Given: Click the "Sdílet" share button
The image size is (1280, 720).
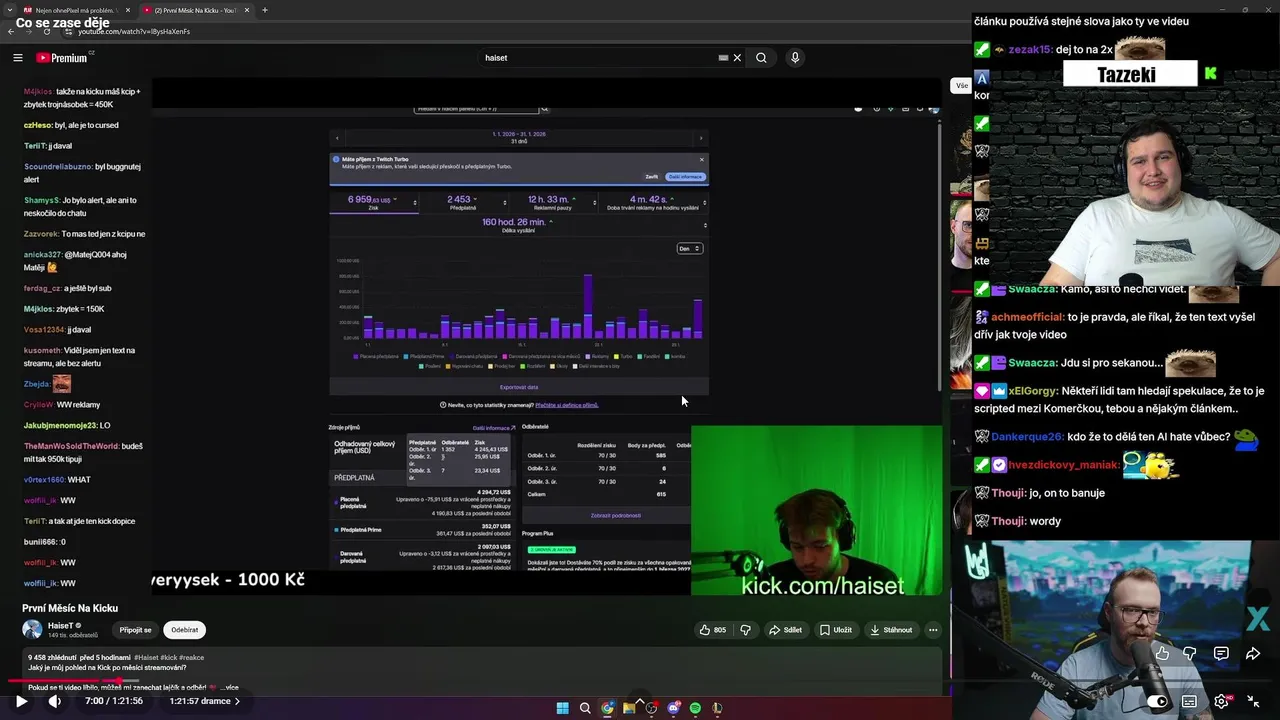Looking at the screenshot, I should pyautogui.click(x=785, y=630).
